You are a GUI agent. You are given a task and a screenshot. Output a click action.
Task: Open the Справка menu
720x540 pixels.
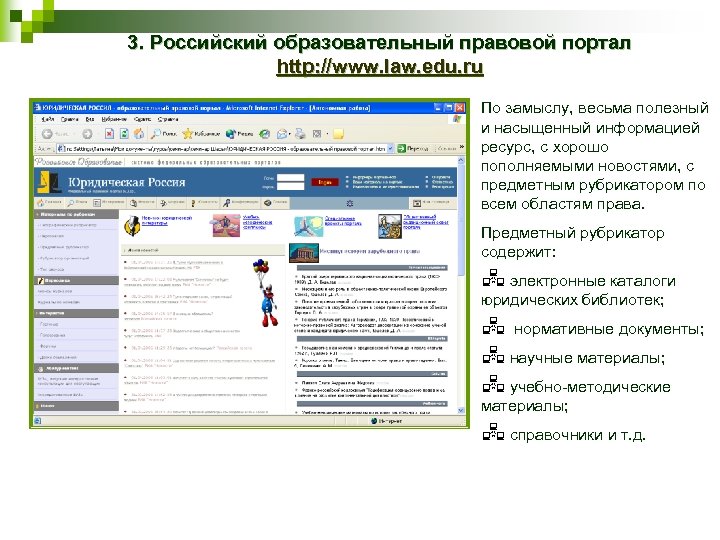click(x=168, y=119)
